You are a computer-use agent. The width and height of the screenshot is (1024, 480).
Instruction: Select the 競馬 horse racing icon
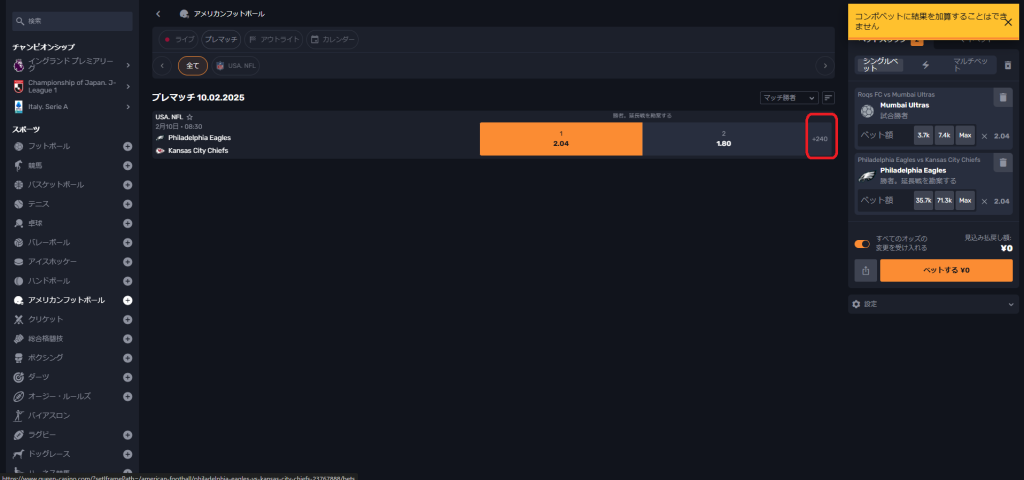coord(19,165)
